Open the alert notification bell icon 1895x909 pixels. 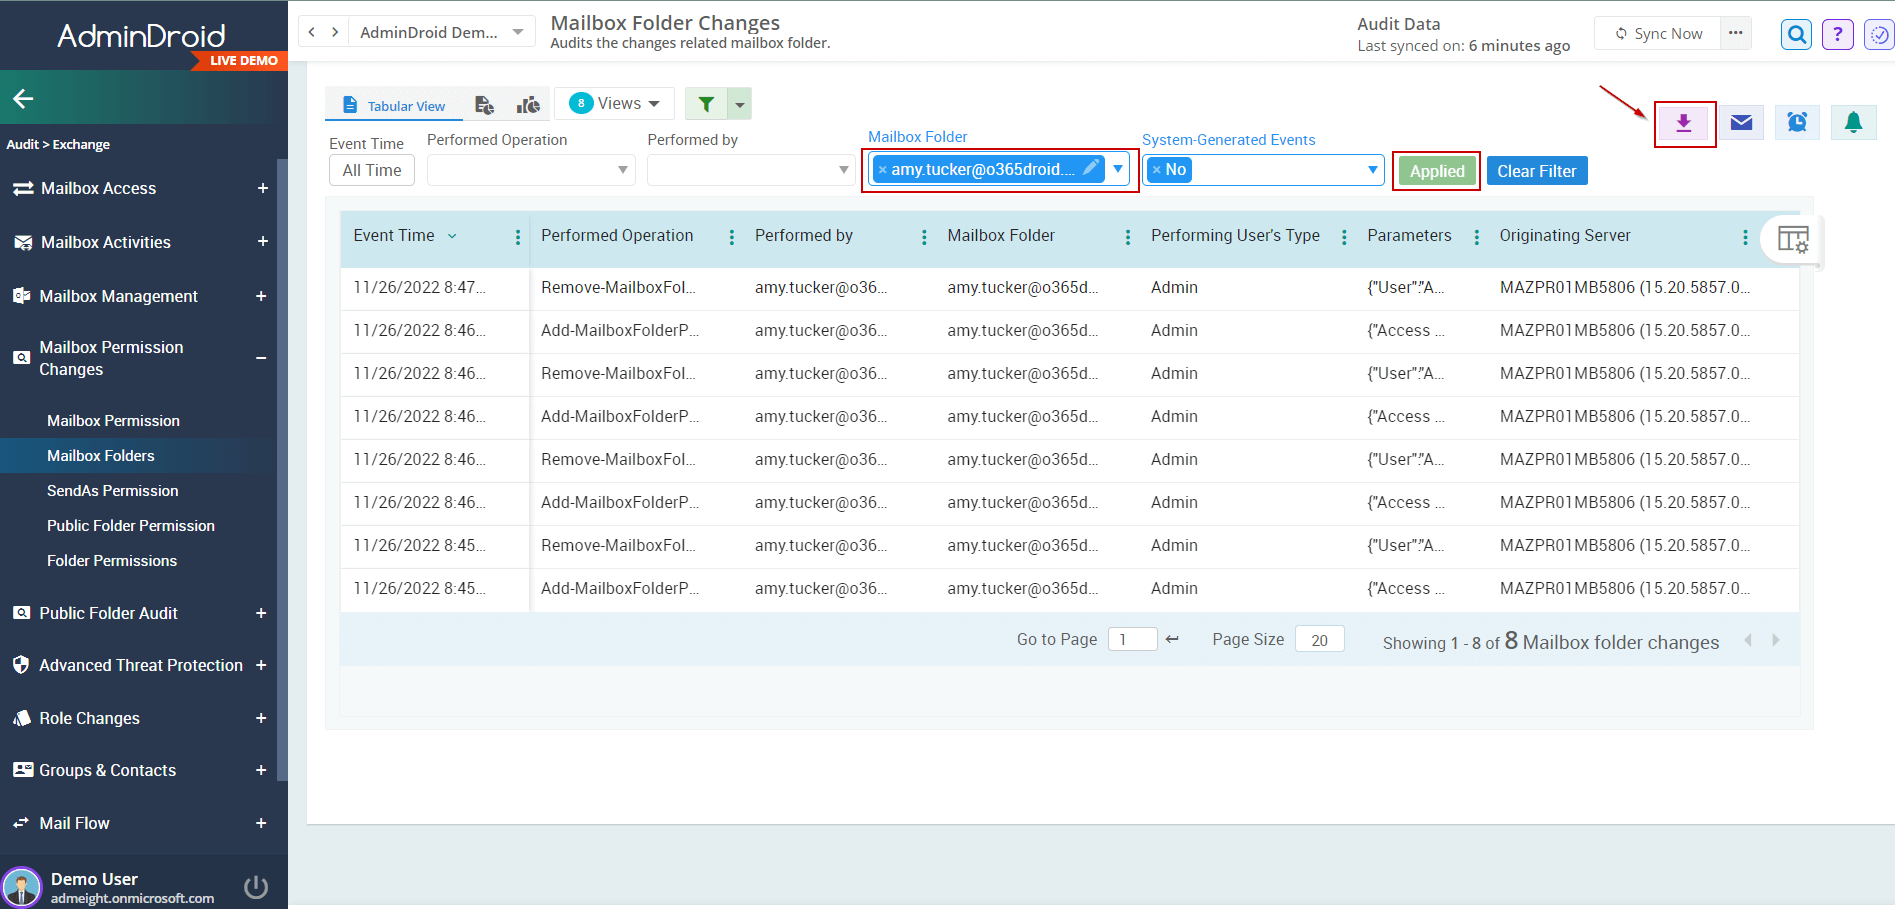(1853, 122)
